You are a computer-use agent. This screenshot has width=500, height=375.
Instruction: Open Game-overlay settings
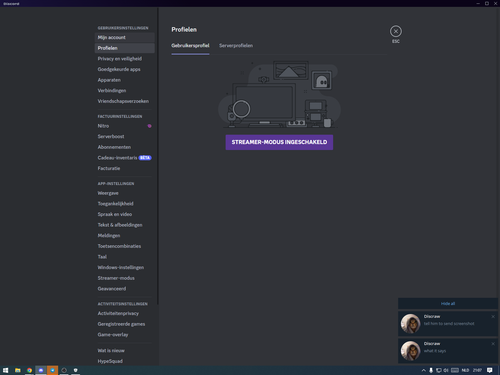(125, 335)
